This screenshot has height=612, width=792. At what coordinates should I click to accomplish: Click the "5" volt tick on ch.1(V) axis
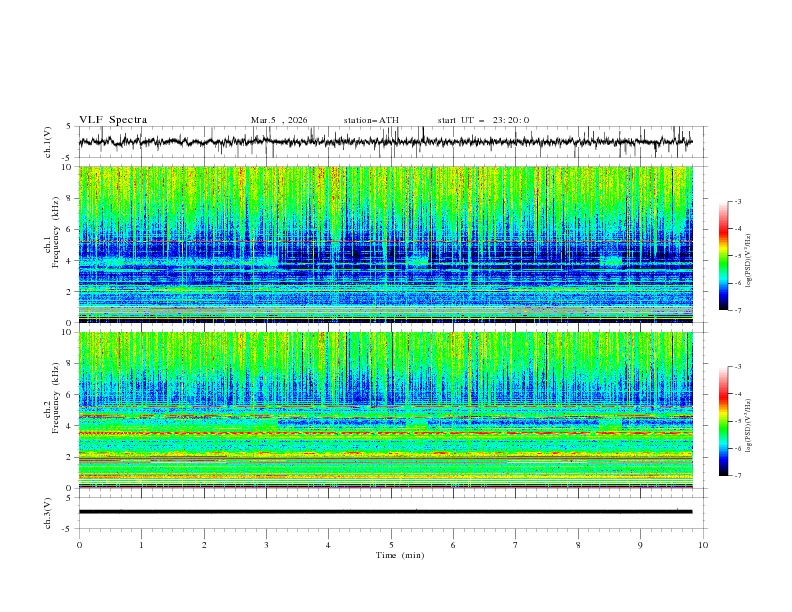pyautogui.click(x=70, y=127)
